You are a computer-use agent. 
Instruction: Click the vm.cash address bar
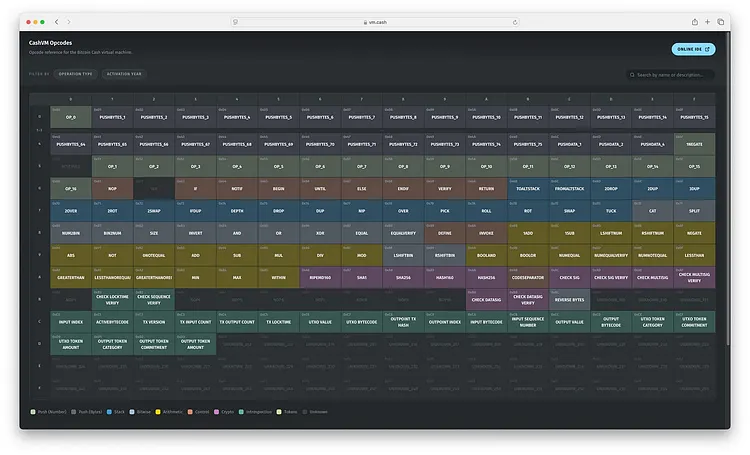(375, 22)
